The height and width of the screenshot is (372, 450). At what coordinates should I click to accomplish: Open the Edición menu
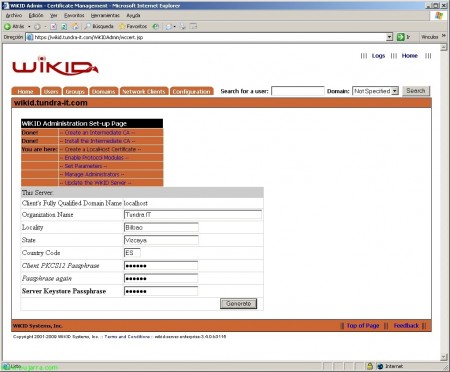(x=36, y=15)
